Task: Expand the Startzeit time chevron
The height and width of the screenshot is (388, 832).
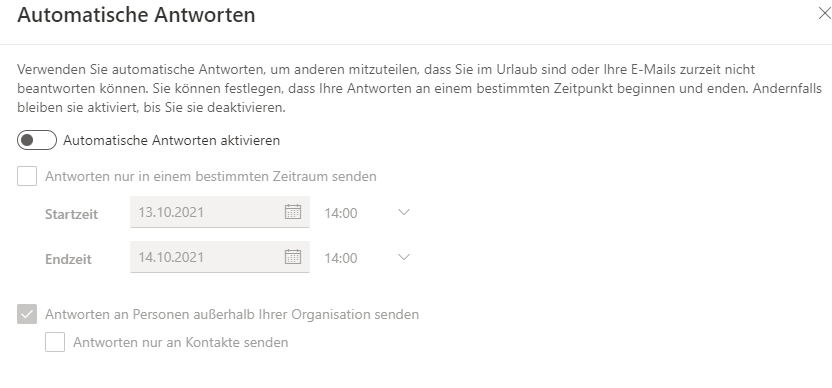Action: pos(404,212)
